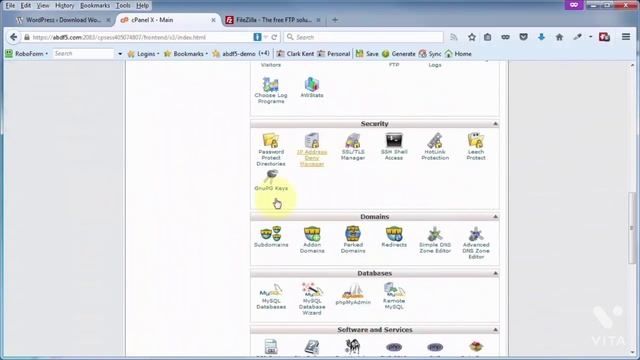The width and height of the screenshot is (640, 360).
Task: Collapse the Software and Services section
Action: click(495, 329)
